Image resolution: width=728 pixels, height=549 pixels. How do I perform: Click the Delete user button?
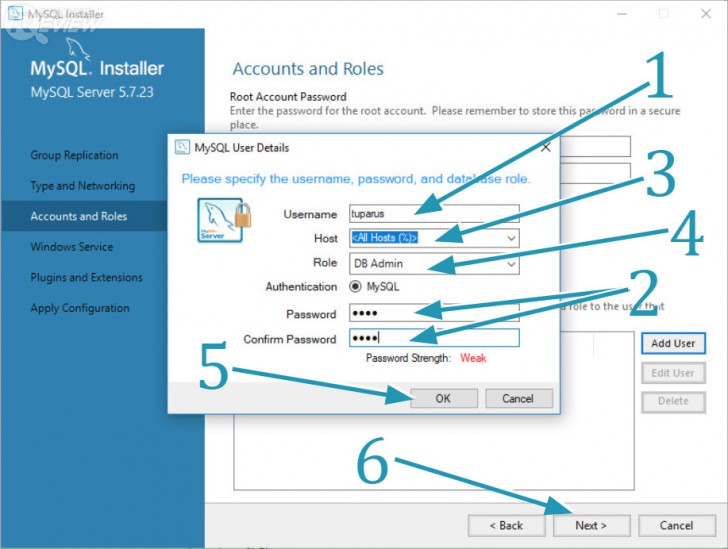point(673,402)
